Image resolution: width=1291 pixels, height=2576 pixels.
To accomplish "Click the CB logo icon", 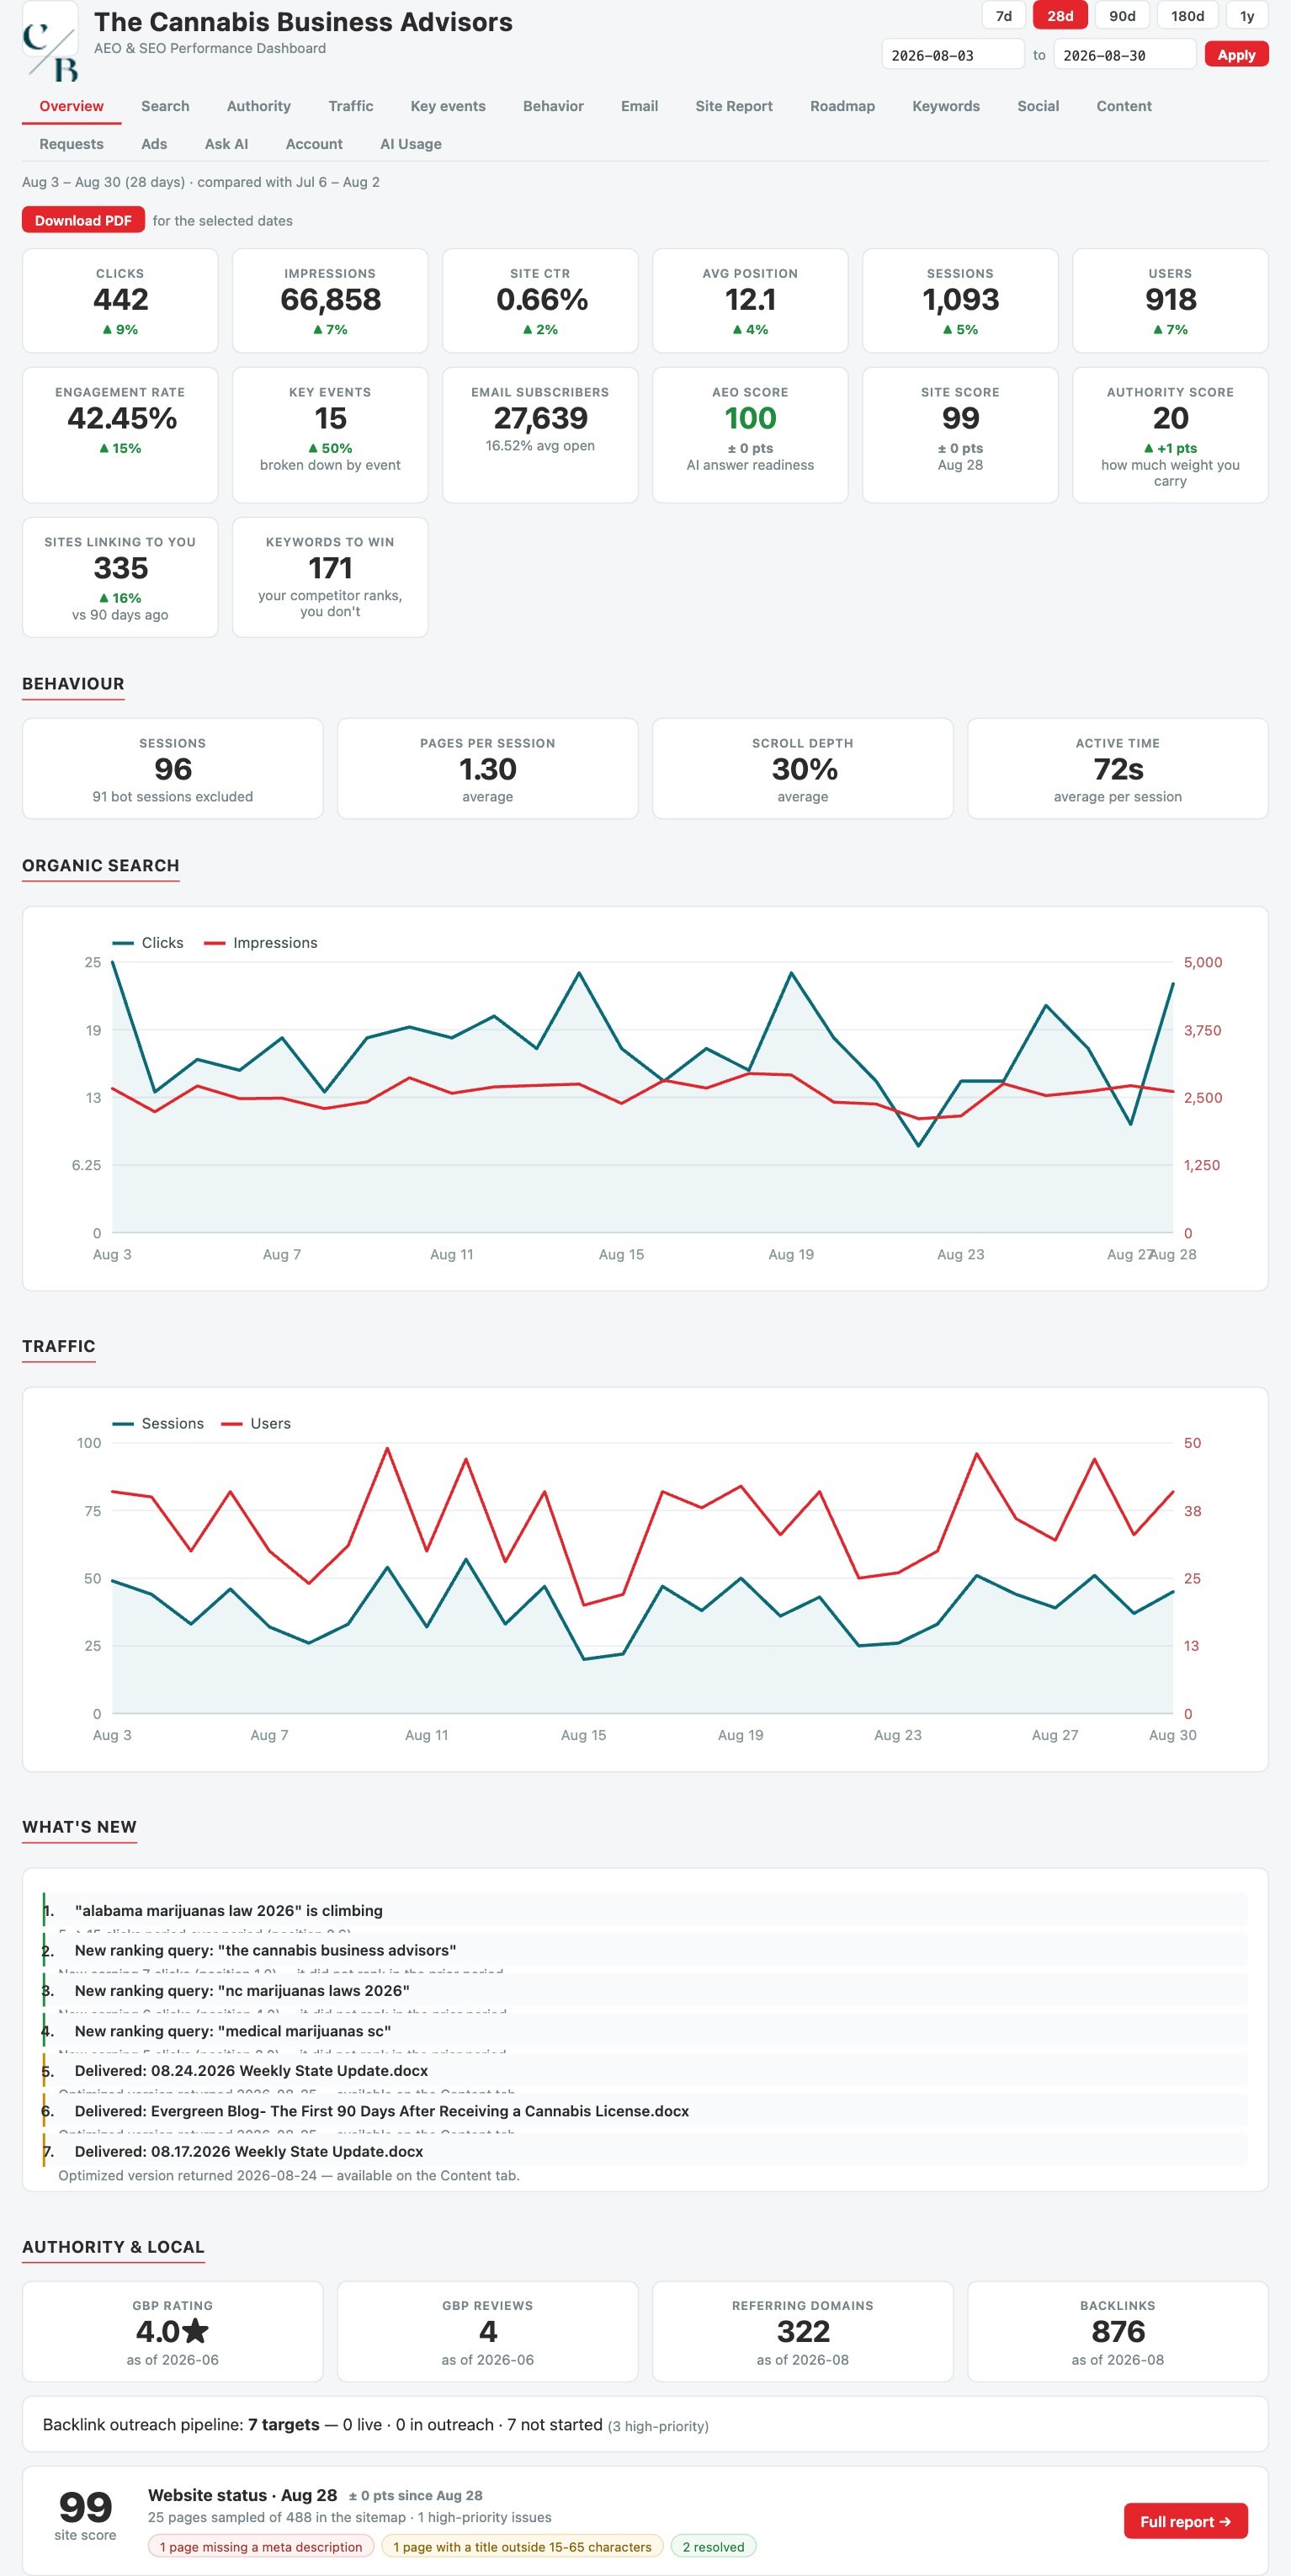I will pos(50,42).
